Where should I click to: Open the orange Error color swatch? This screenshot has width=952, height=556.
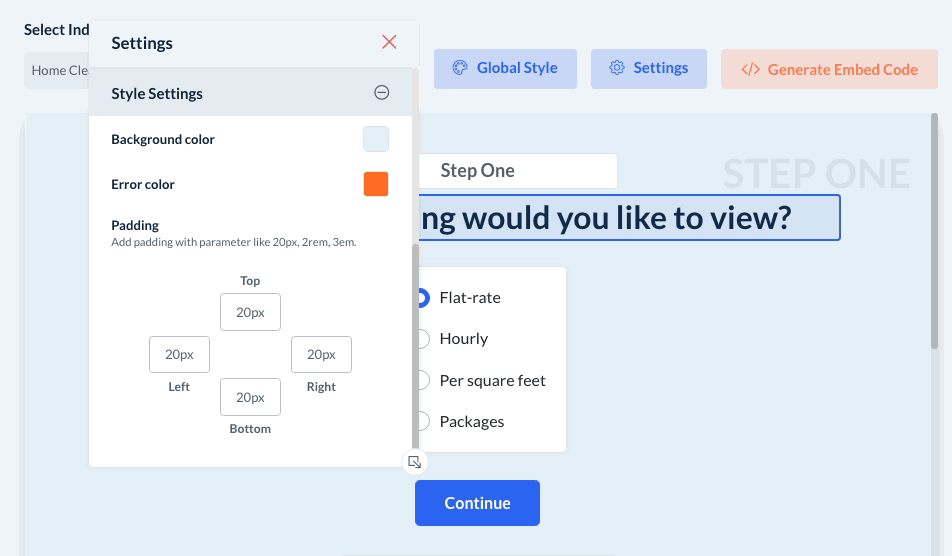376,184
